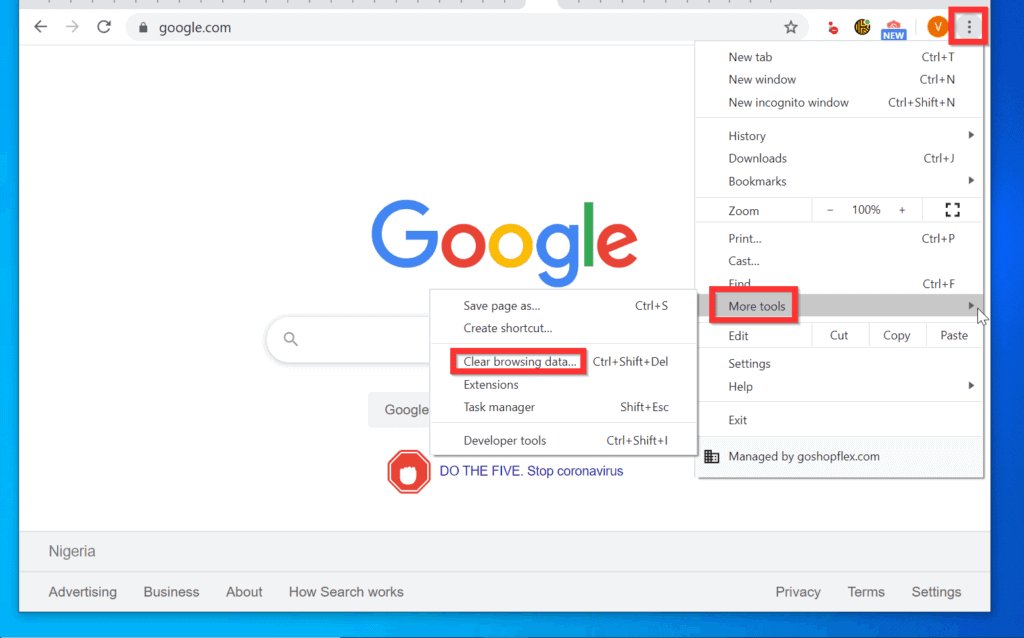Open the About footer link
The height and width of the screenshot is (638, 1024).
[x=244, y=592]
